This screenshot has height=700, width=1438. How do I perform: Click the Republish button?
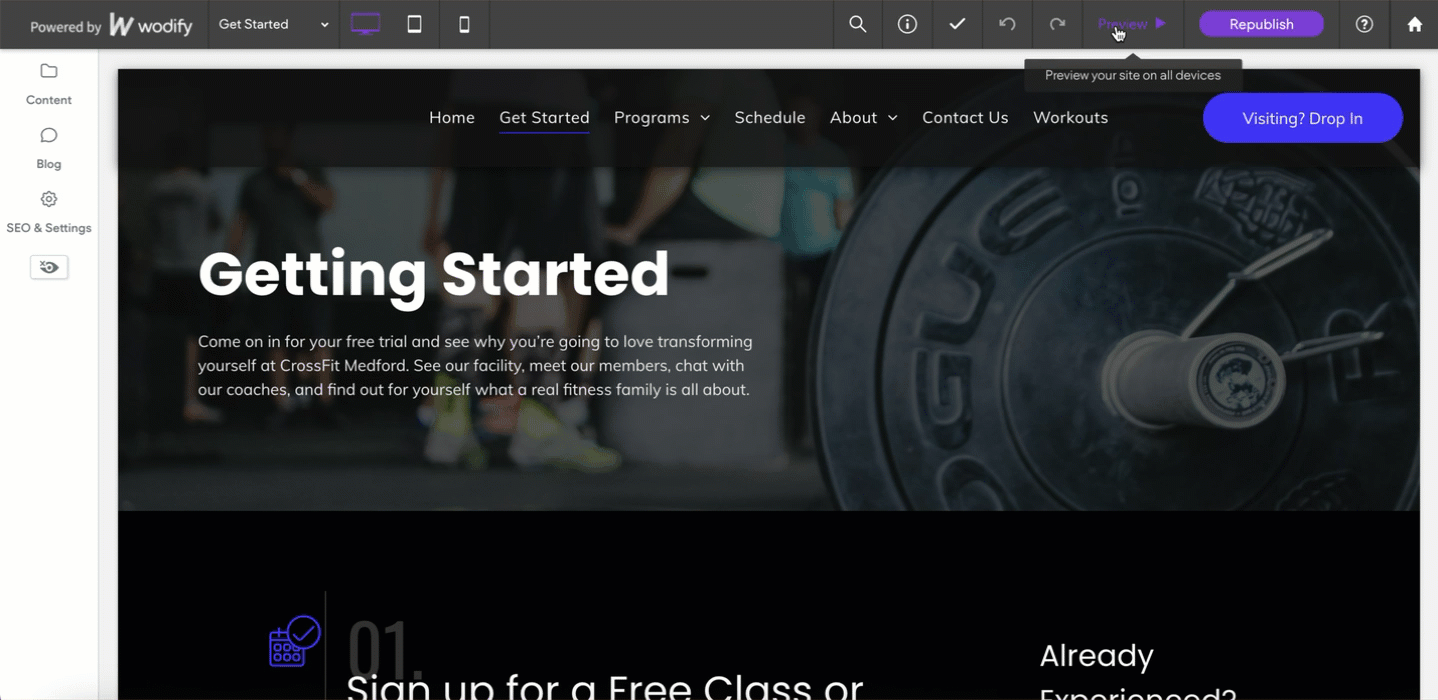click(x=1261, y=24)
